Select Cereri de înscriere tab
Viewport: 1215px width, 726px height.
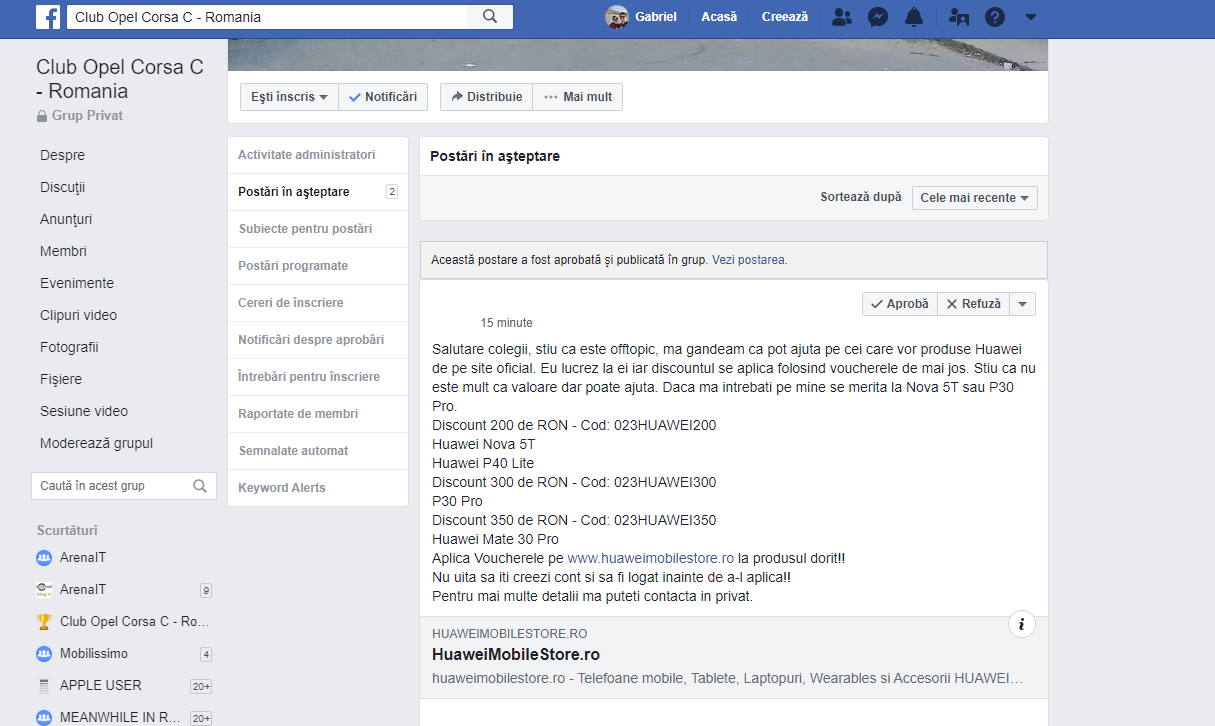coord(318,303)
